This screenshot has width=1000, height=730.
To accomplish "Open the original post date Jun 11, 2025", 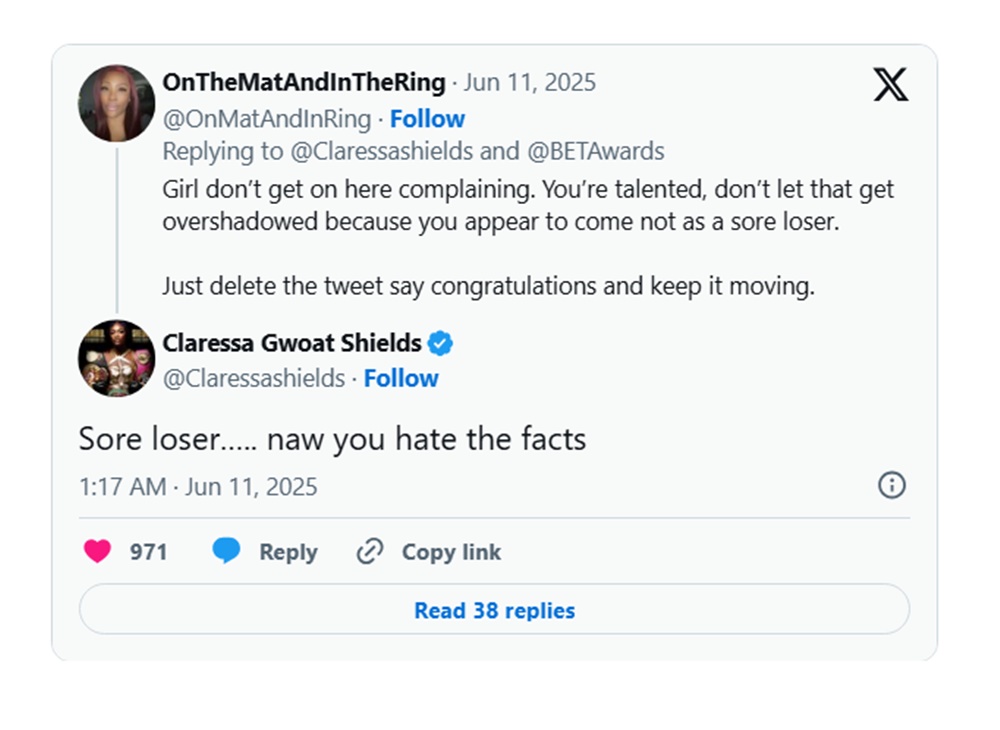I will [530, 83].
